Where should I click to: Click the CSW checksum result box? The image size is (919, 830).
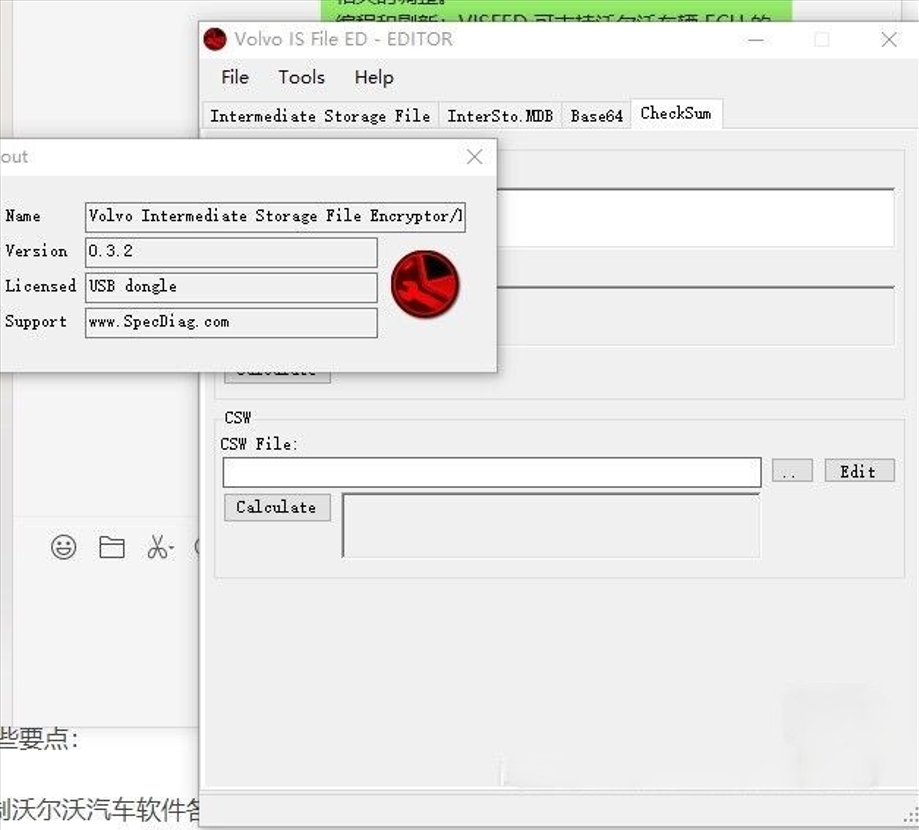[551, 525]
